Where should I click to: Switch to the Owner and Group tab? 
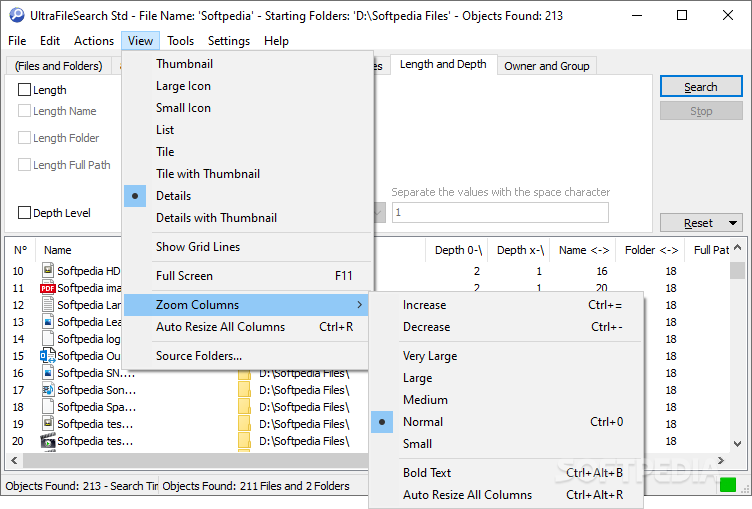[x=547, y=66]
